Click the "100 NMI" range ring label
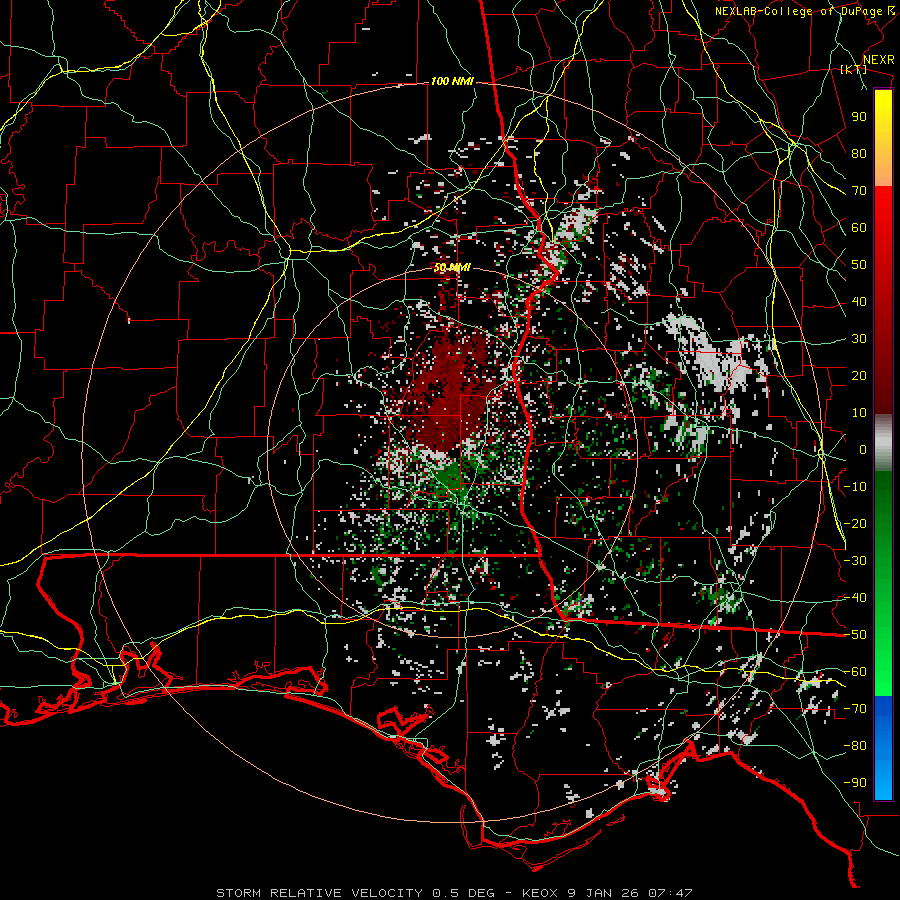 coord(452,82)
